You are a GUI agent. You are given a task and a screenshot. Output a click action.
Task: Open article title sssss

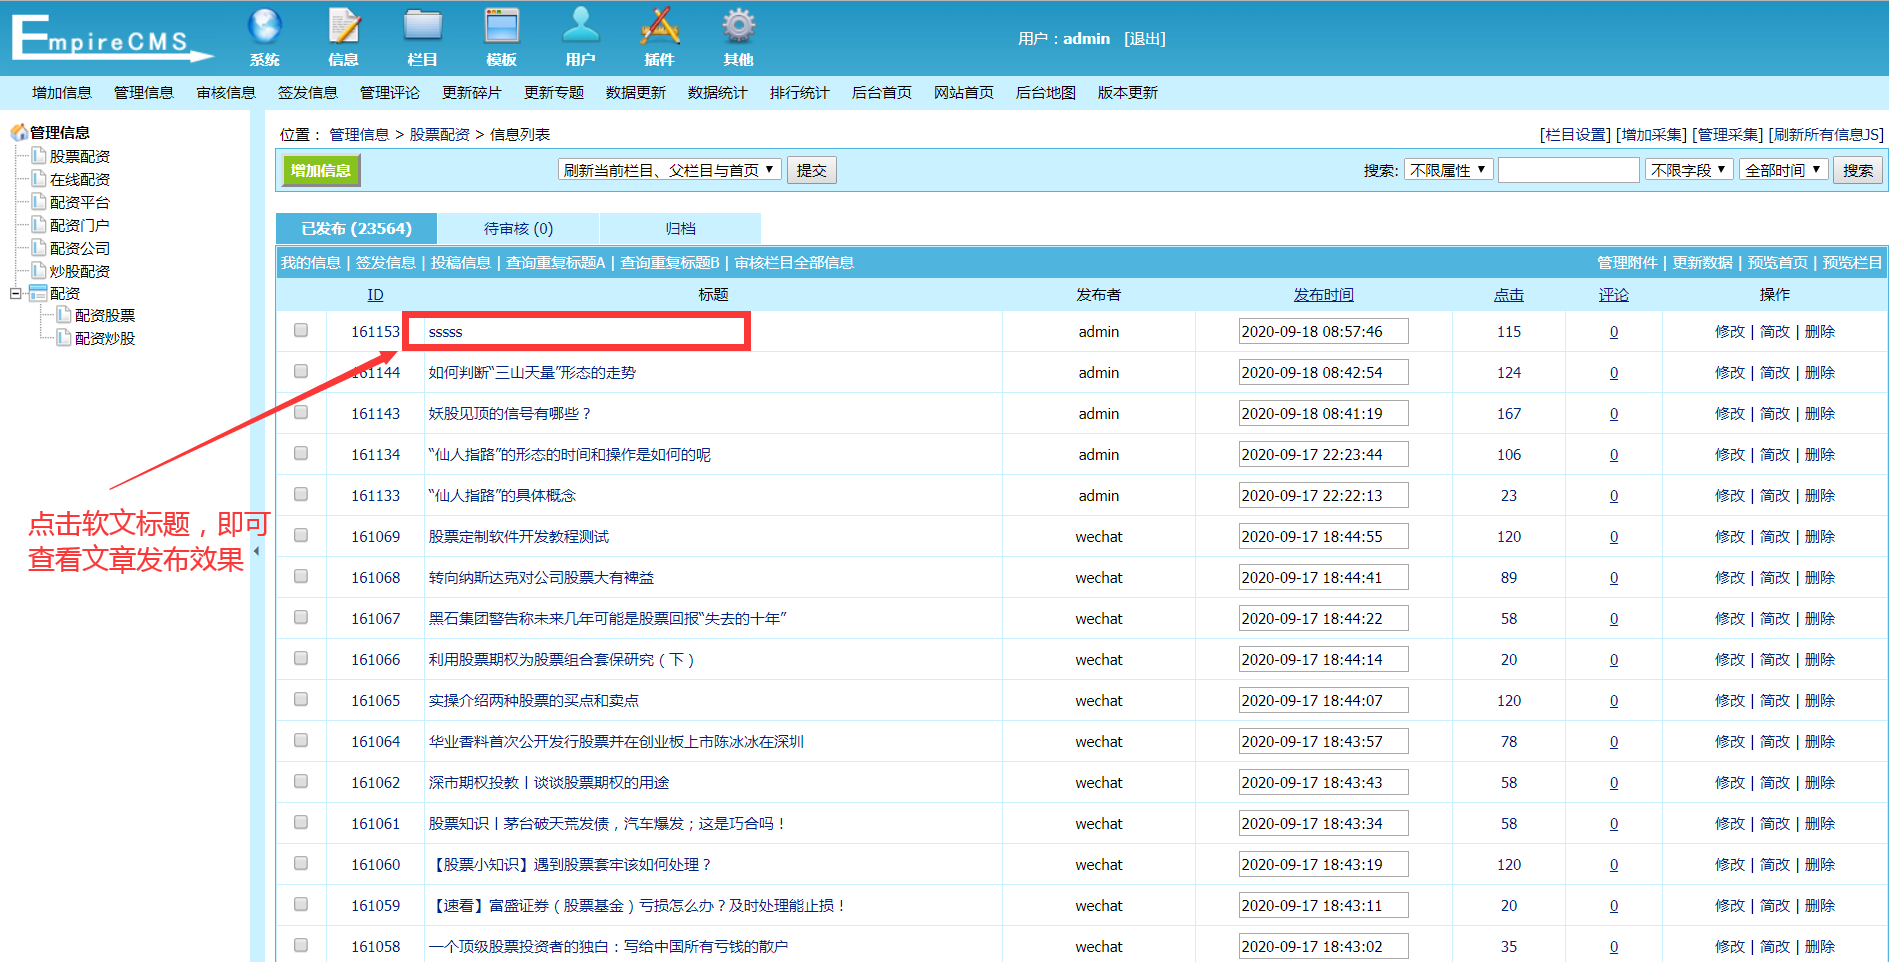pos(445,331)
